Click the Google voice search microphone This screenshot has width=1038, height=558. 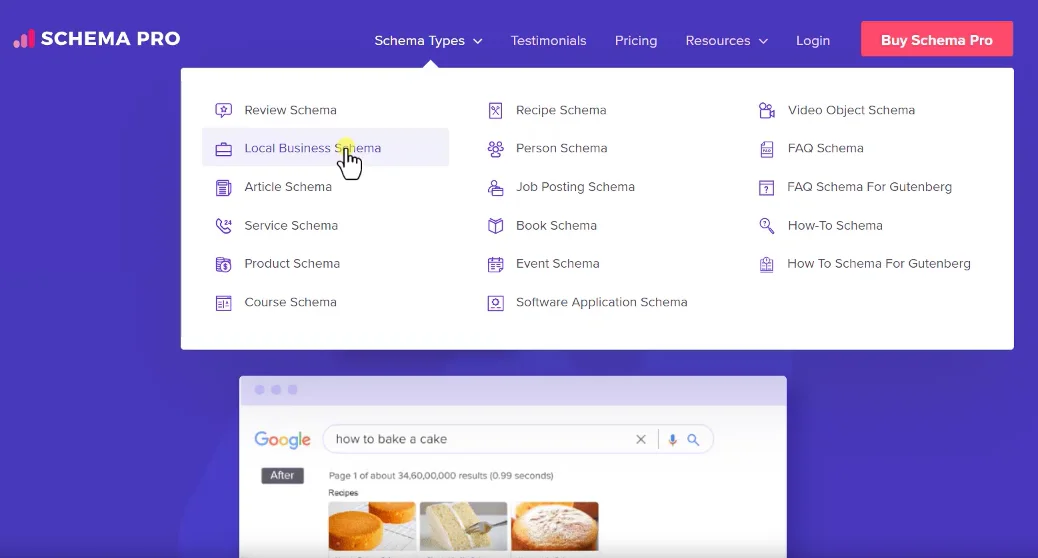673,440
